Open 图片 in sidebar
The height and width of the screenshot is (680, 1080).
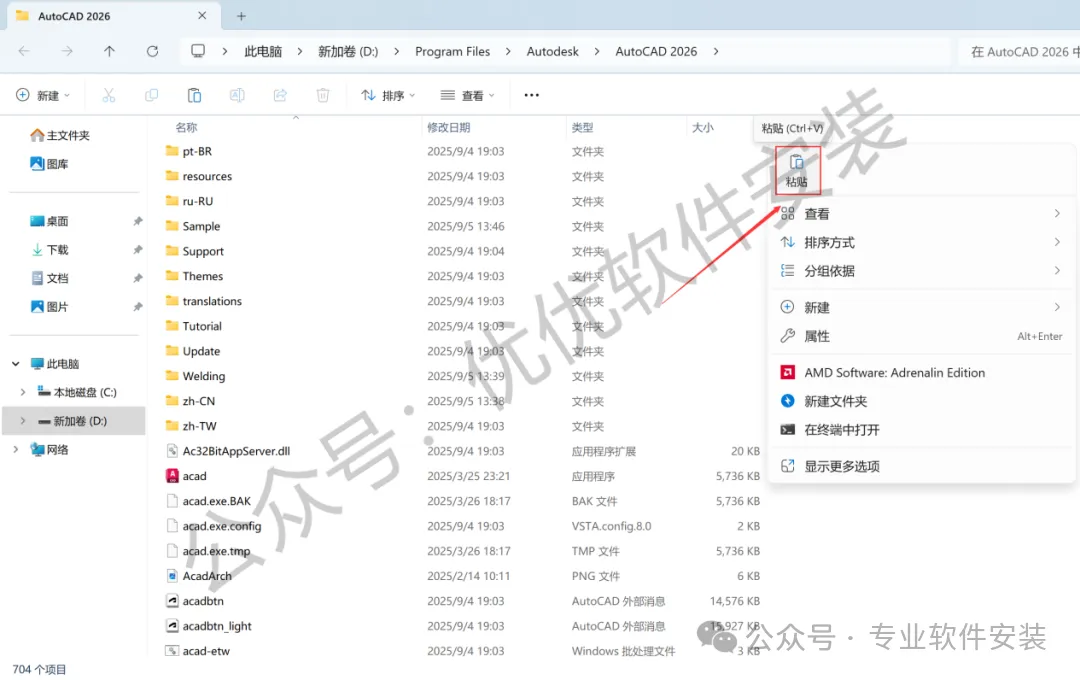click(x=49, y=307)
